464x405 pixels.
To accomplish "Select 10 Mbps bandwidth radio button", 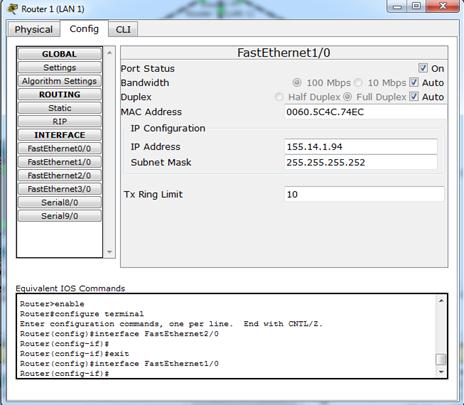I will [358, 82].
